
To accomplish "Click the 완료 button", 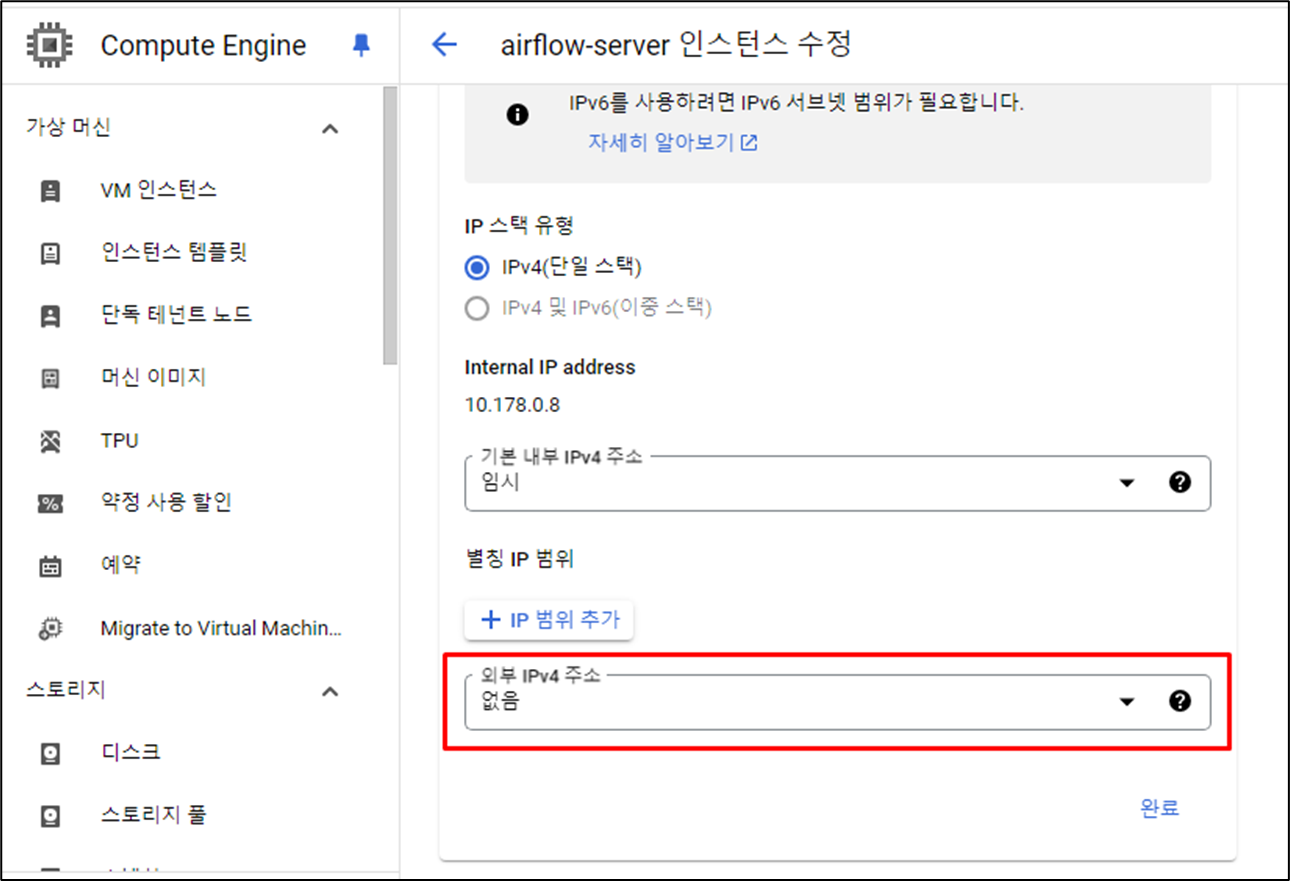I will 1160,808.
